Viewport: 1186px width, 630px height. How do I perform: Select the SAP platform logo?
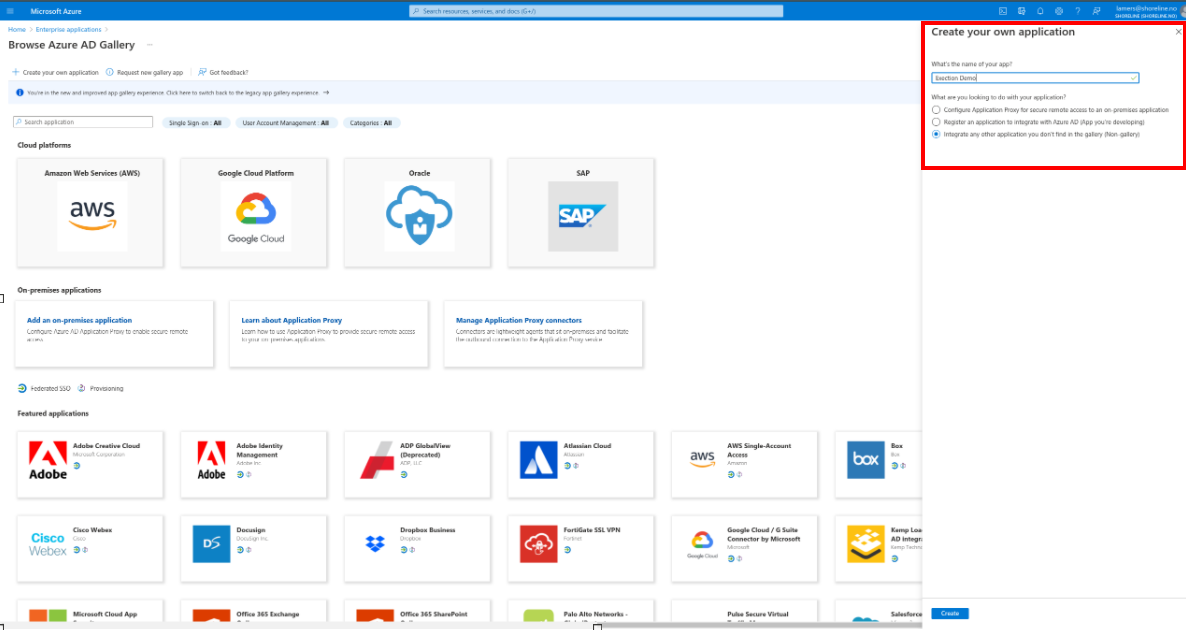click(582, 216)
